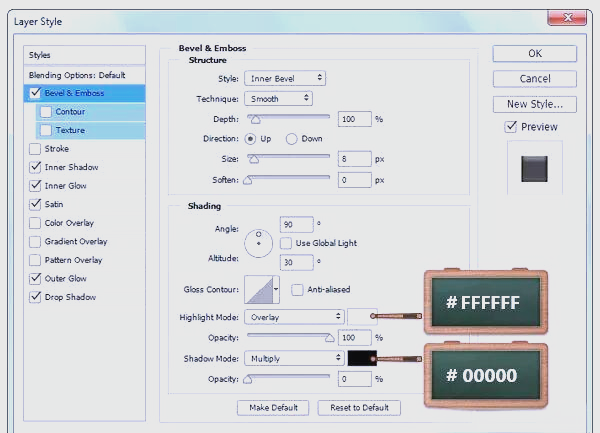This screenshot has height=433, width=600.
Task: Select the Down direction radio button
Action: coord(292,139)
